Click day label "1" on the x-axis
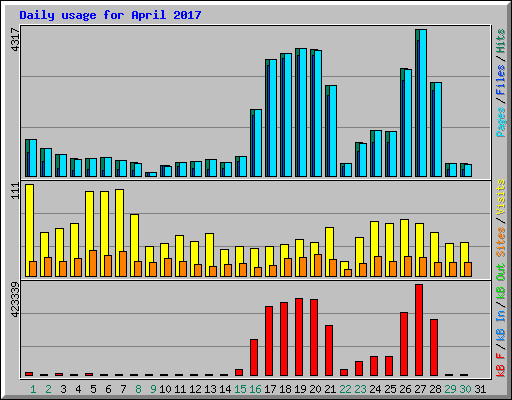The image size is (512, 400). (x=33, y=389)
